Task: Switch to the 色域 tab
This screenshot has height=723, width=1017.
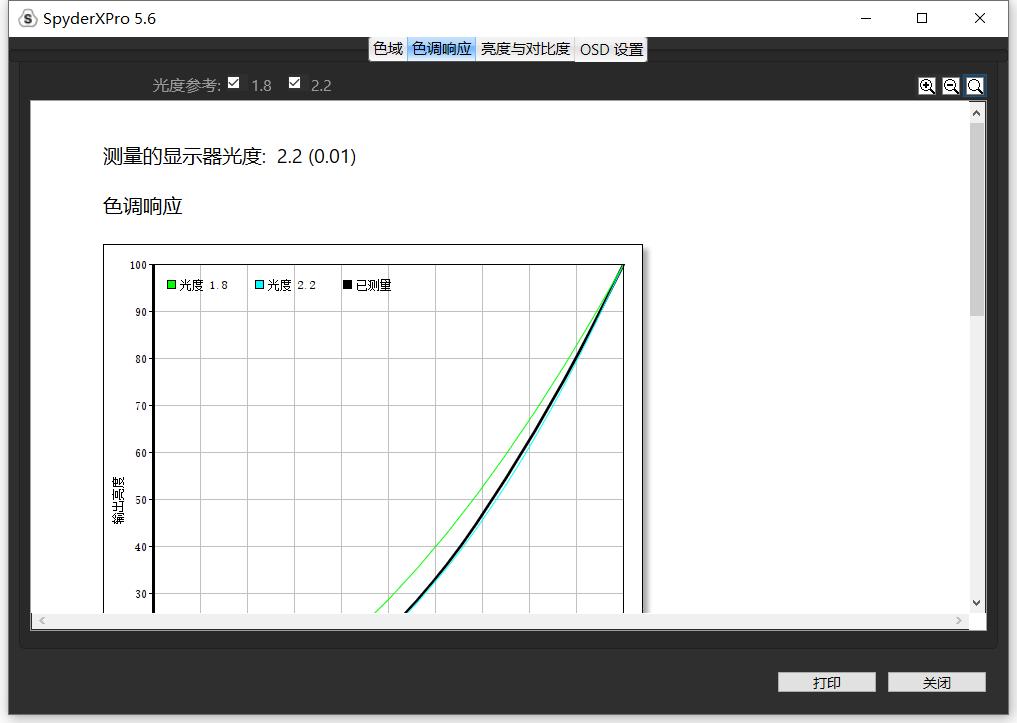Action: point(386,47)
